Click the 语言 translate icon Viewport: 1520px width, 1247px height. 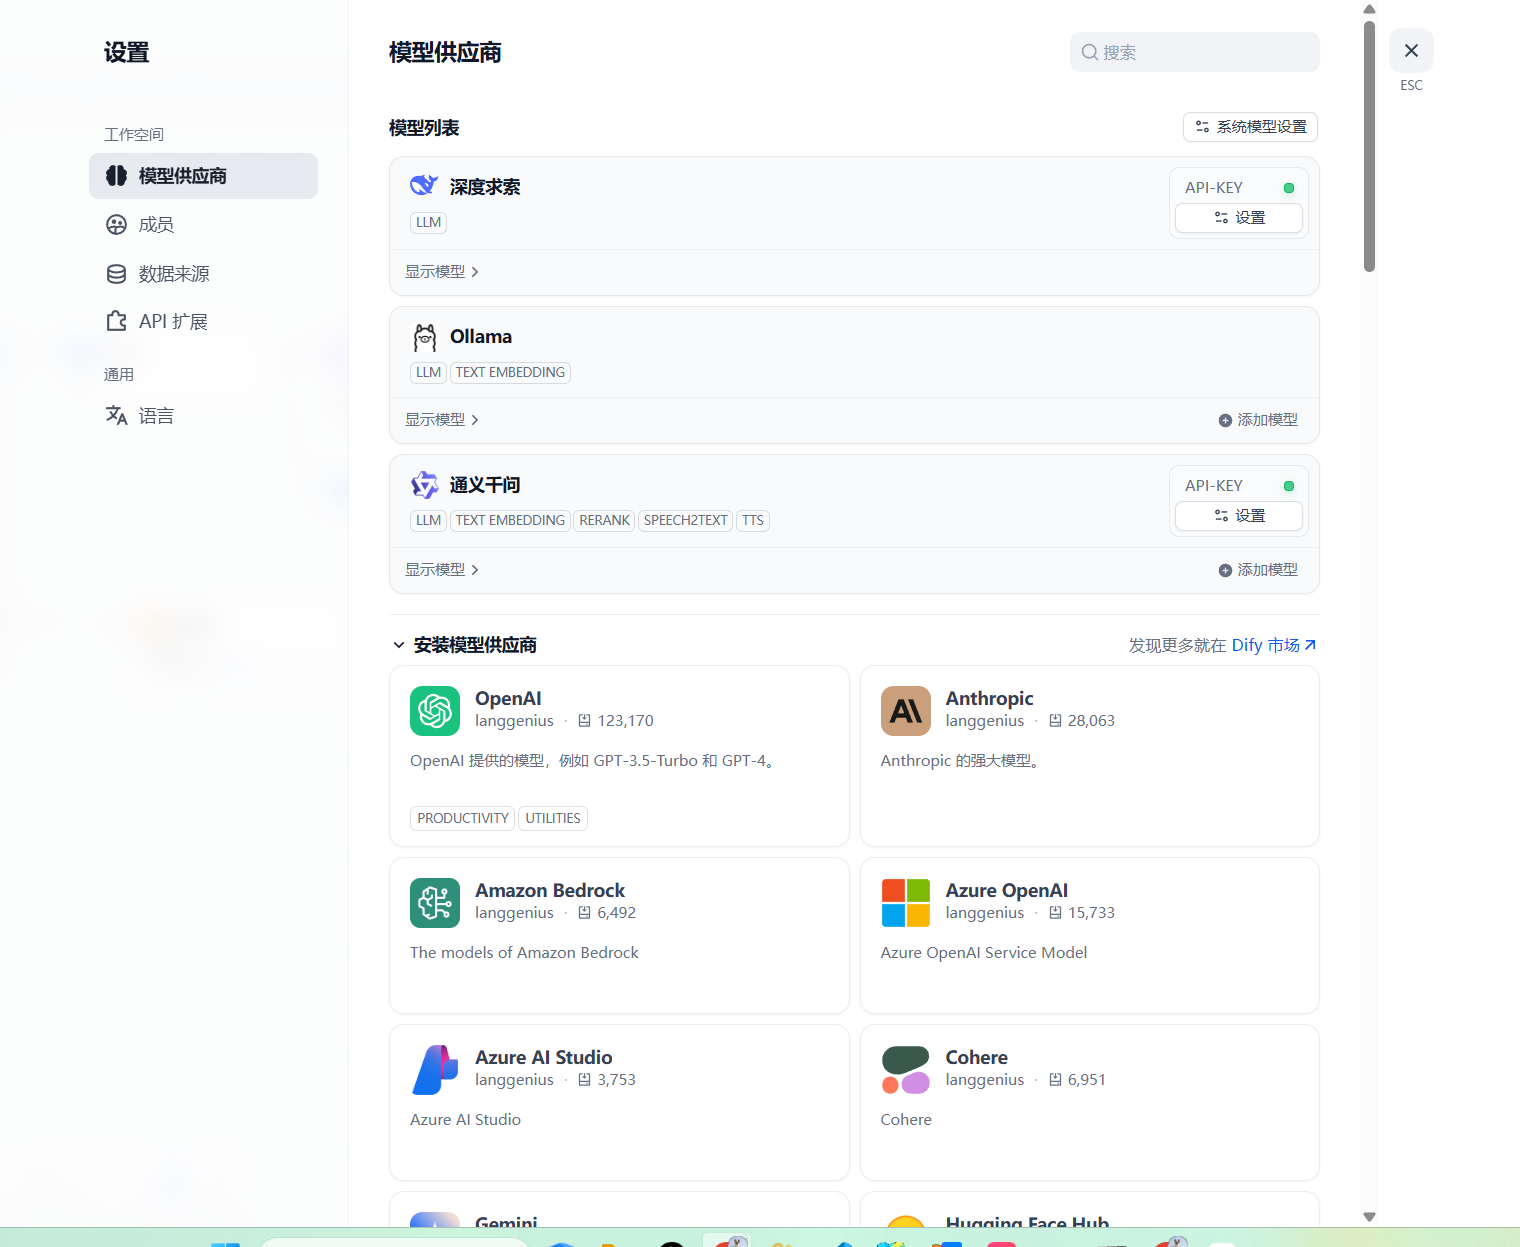pyautogui.click(x=116, y=415)
